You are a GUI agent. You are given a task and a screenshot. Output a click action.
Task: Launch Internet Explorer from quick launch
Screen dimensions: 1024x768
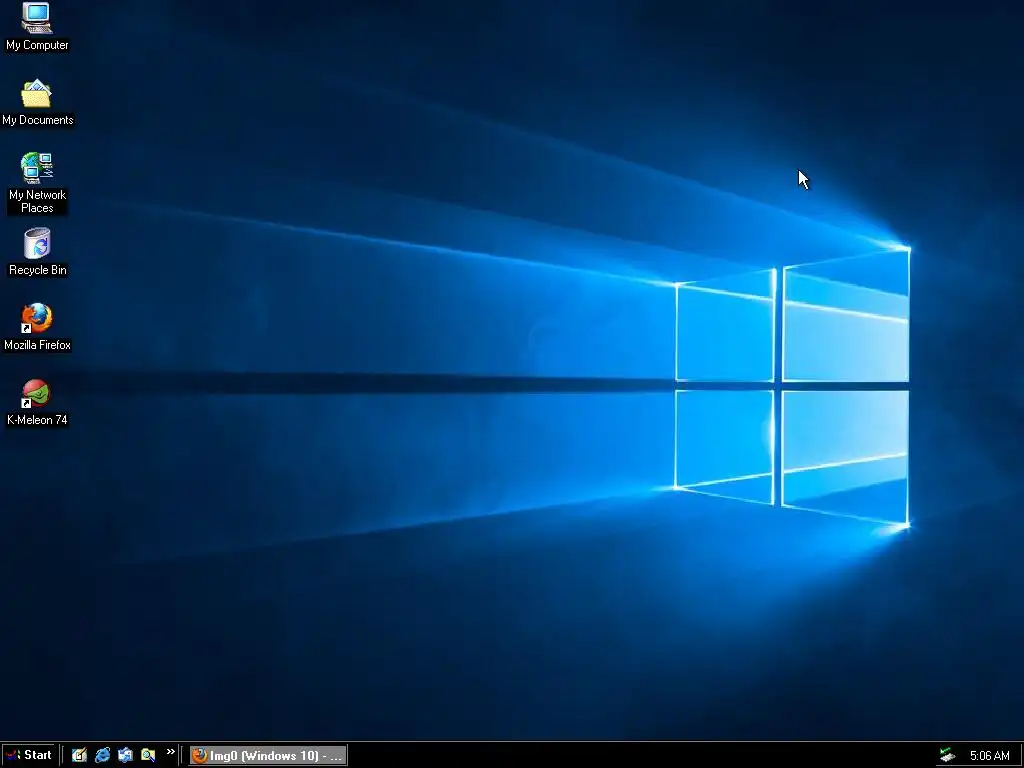(x=103, y=755)
